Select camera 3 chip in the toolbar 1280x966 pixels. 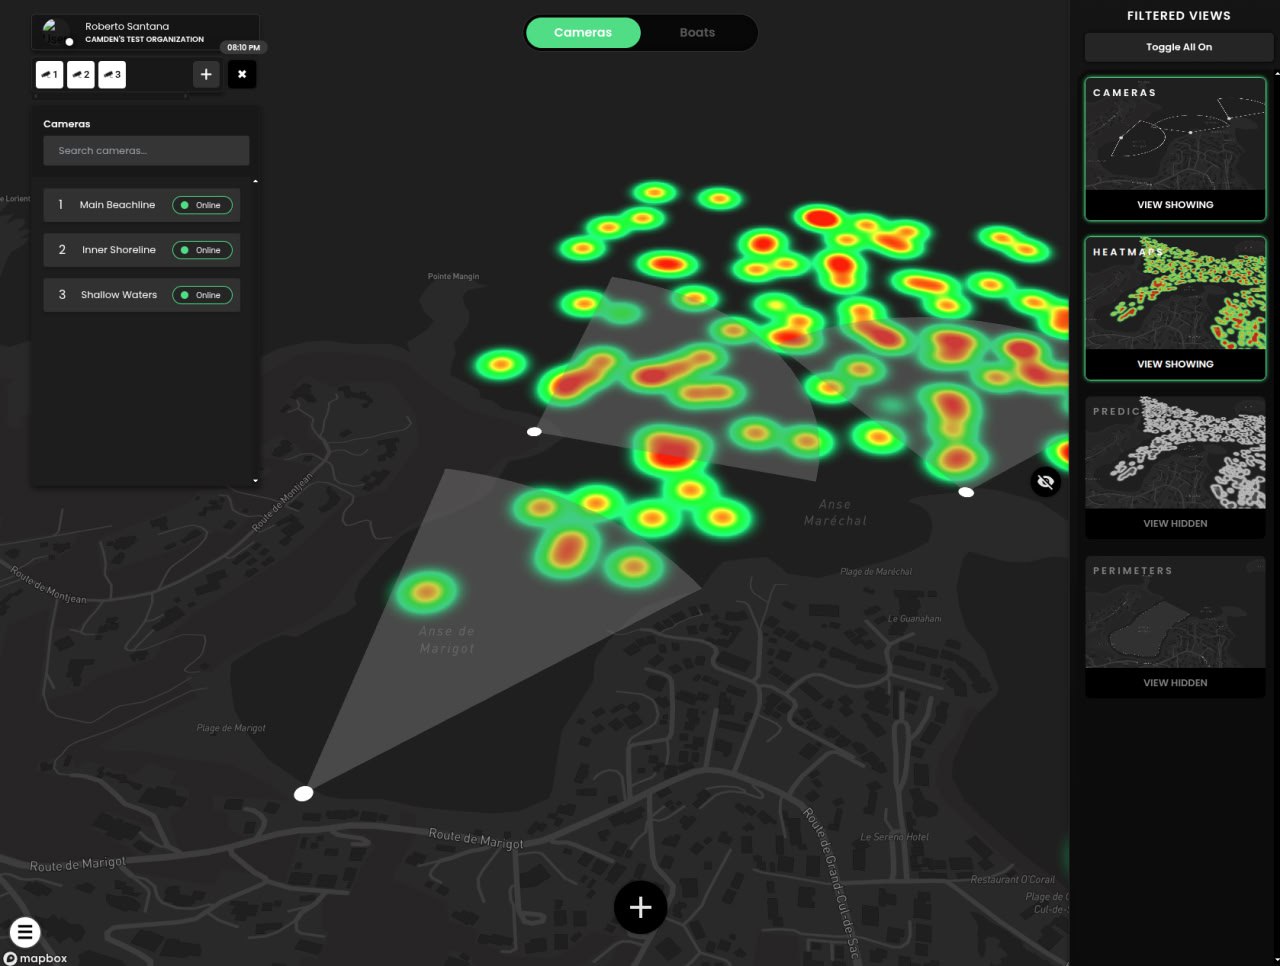pos(112,74)
